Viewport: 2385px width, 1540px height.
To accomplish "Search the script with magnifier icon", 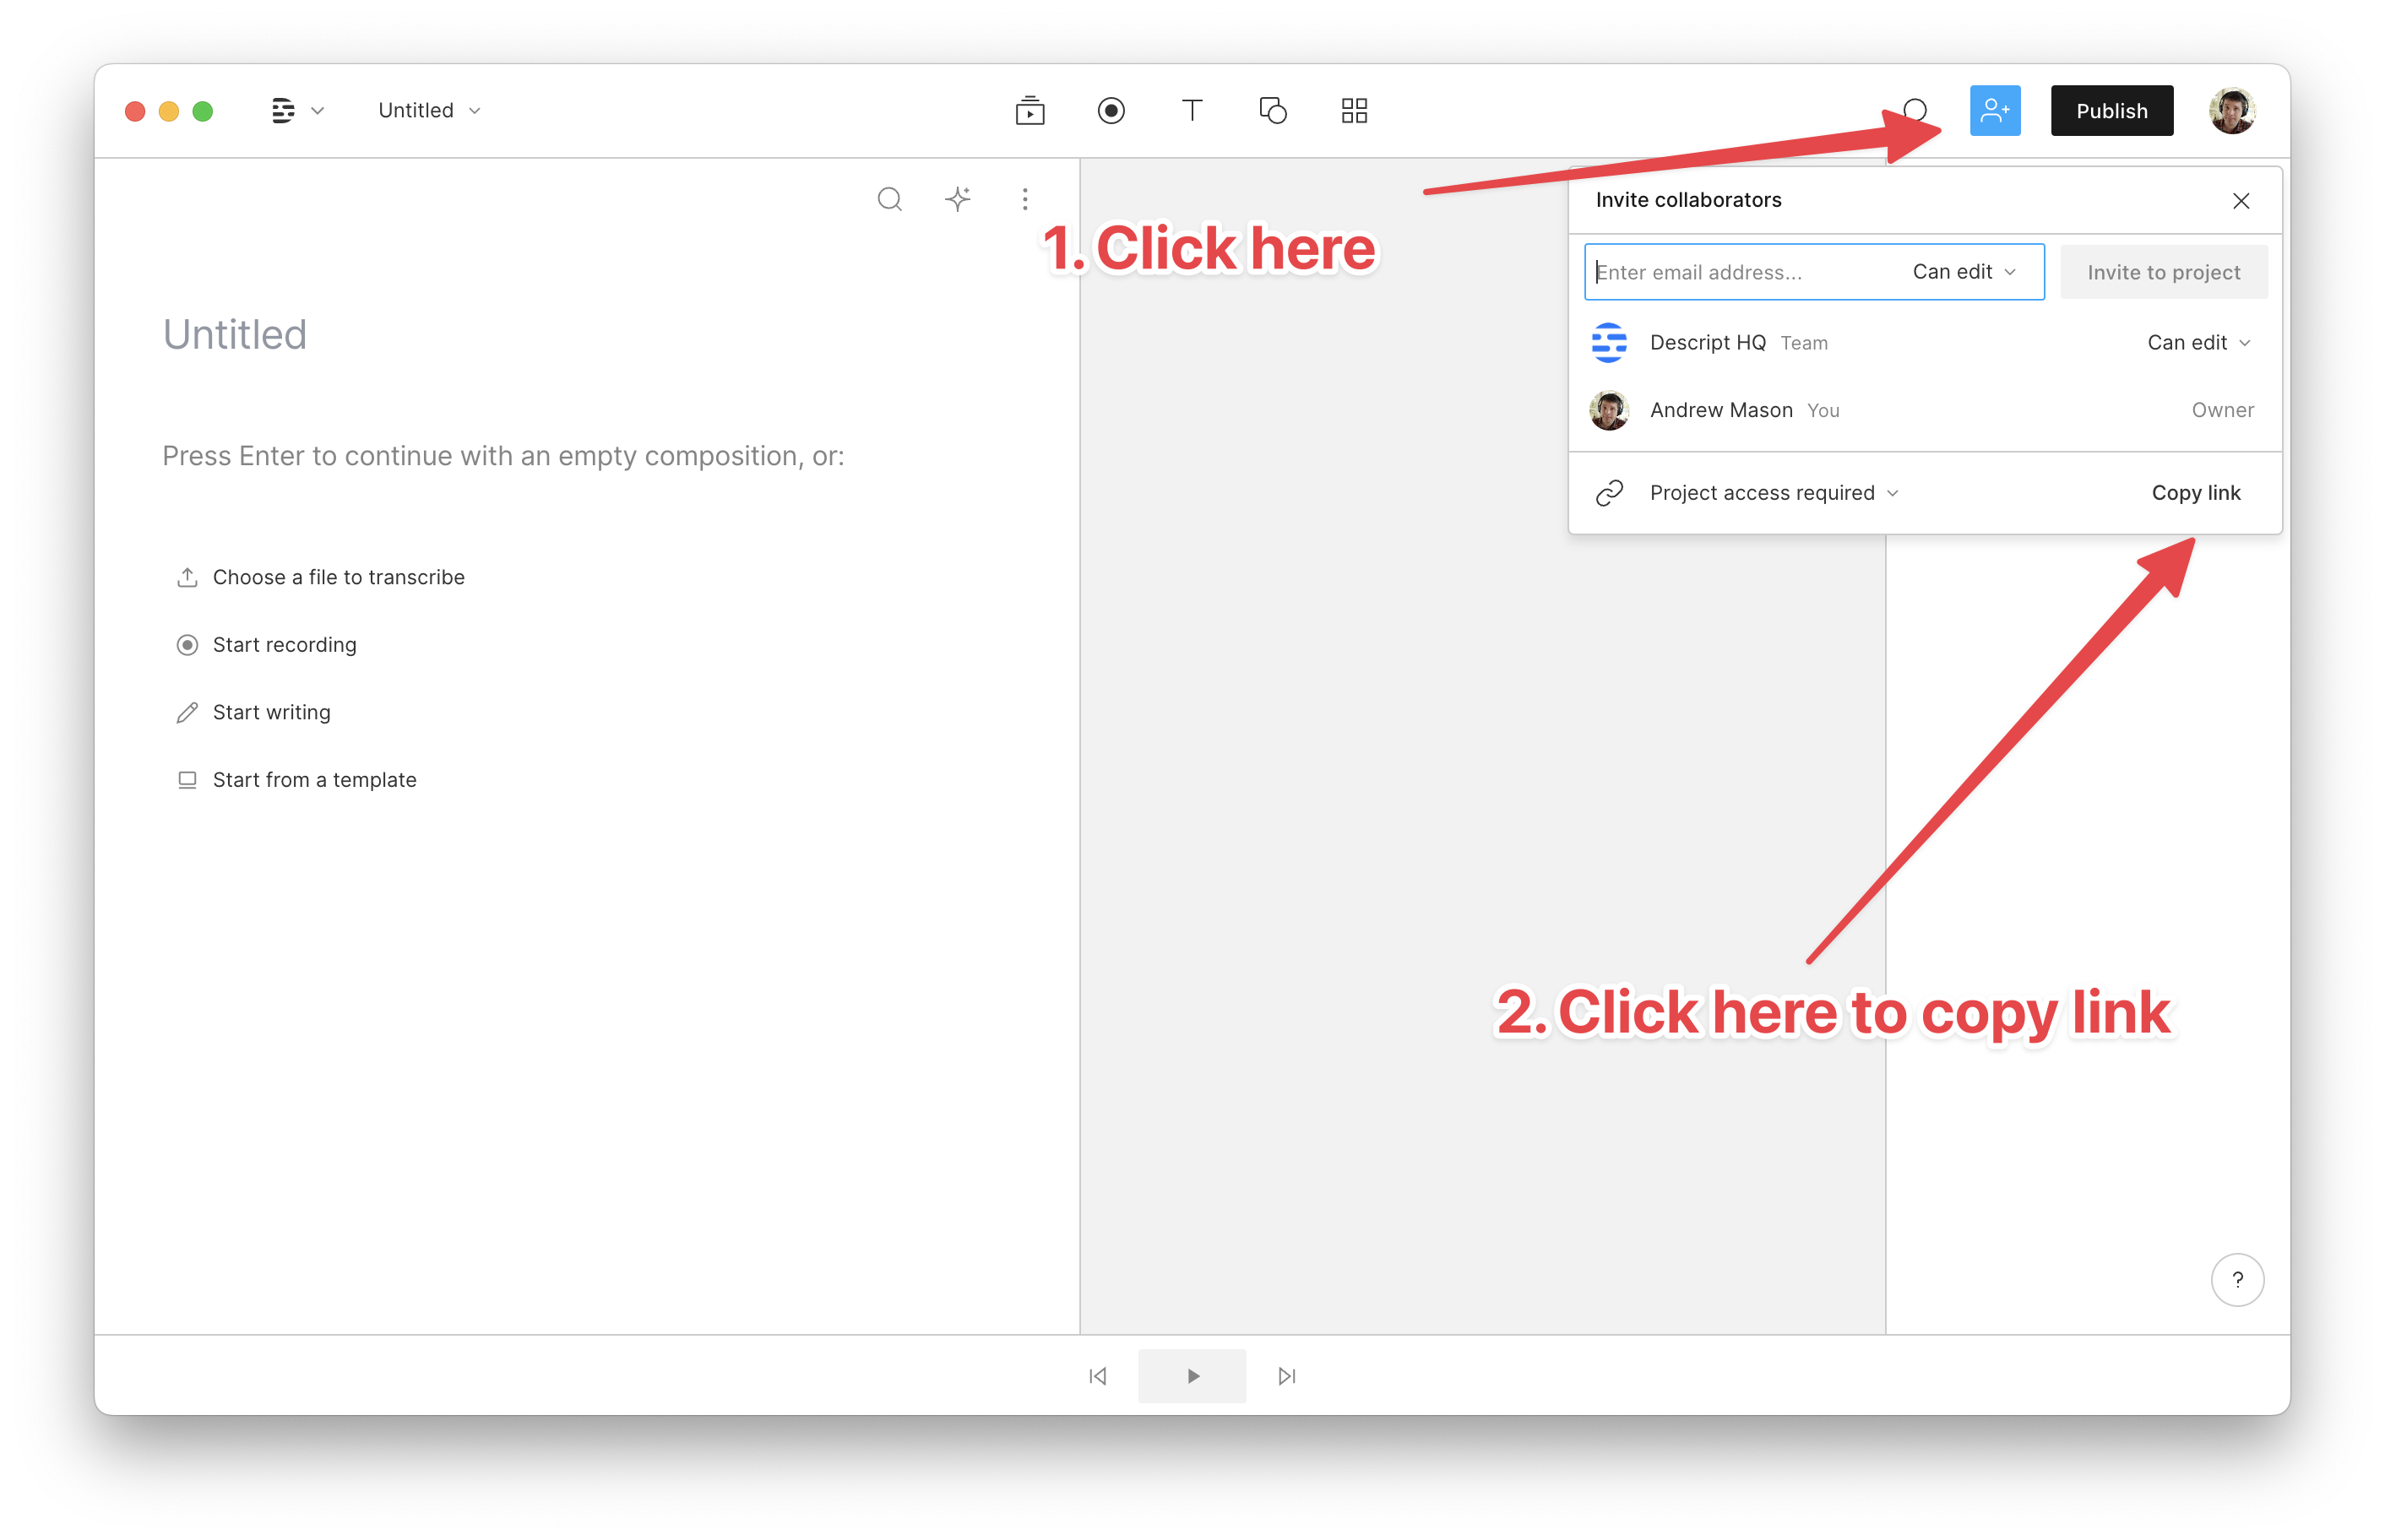I will point(889,199).
